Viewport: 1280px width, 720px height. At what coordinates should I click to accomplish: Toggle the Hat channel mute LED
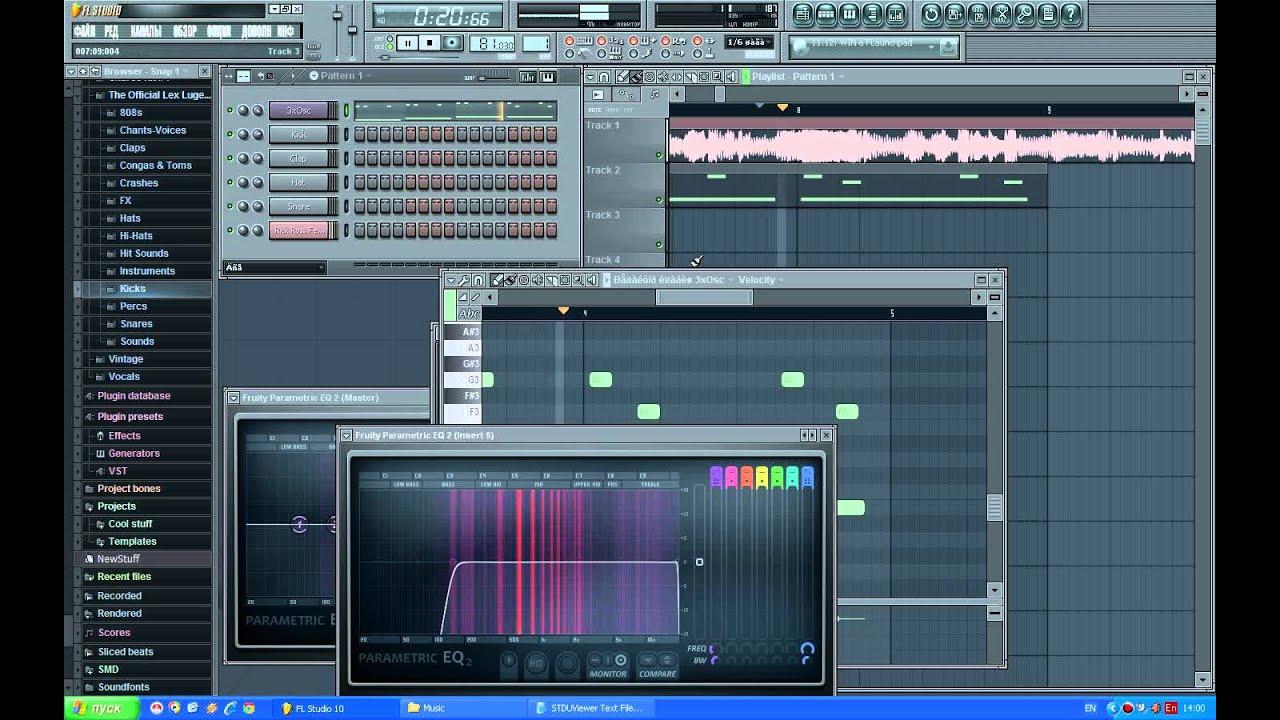tap(230, 182)
